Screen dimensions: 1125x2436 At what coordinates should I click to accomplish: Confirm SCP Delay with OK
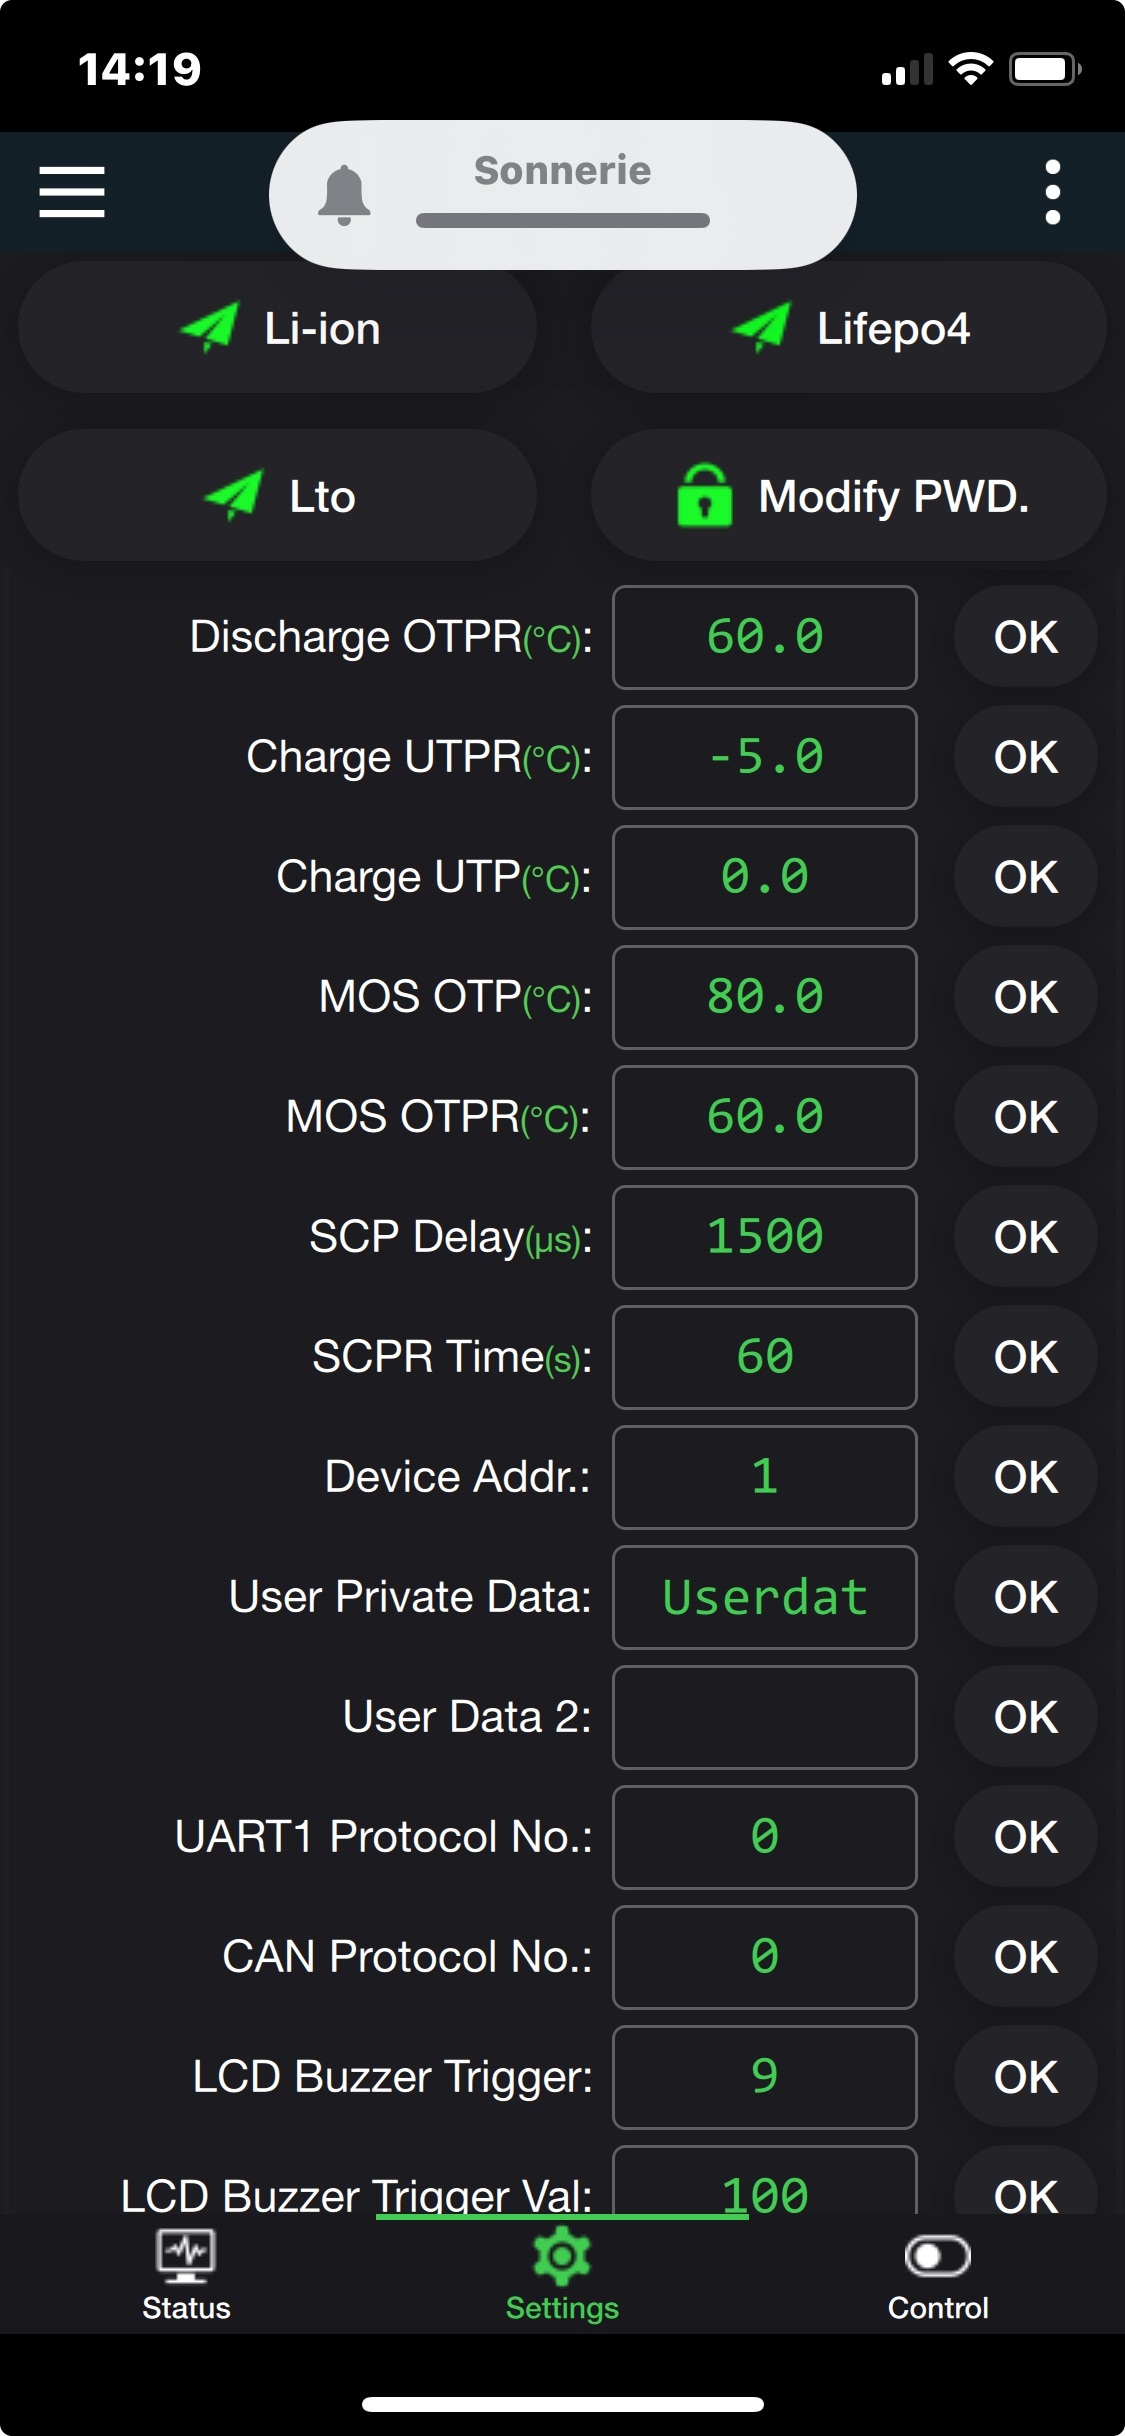click(1025, 1238)
